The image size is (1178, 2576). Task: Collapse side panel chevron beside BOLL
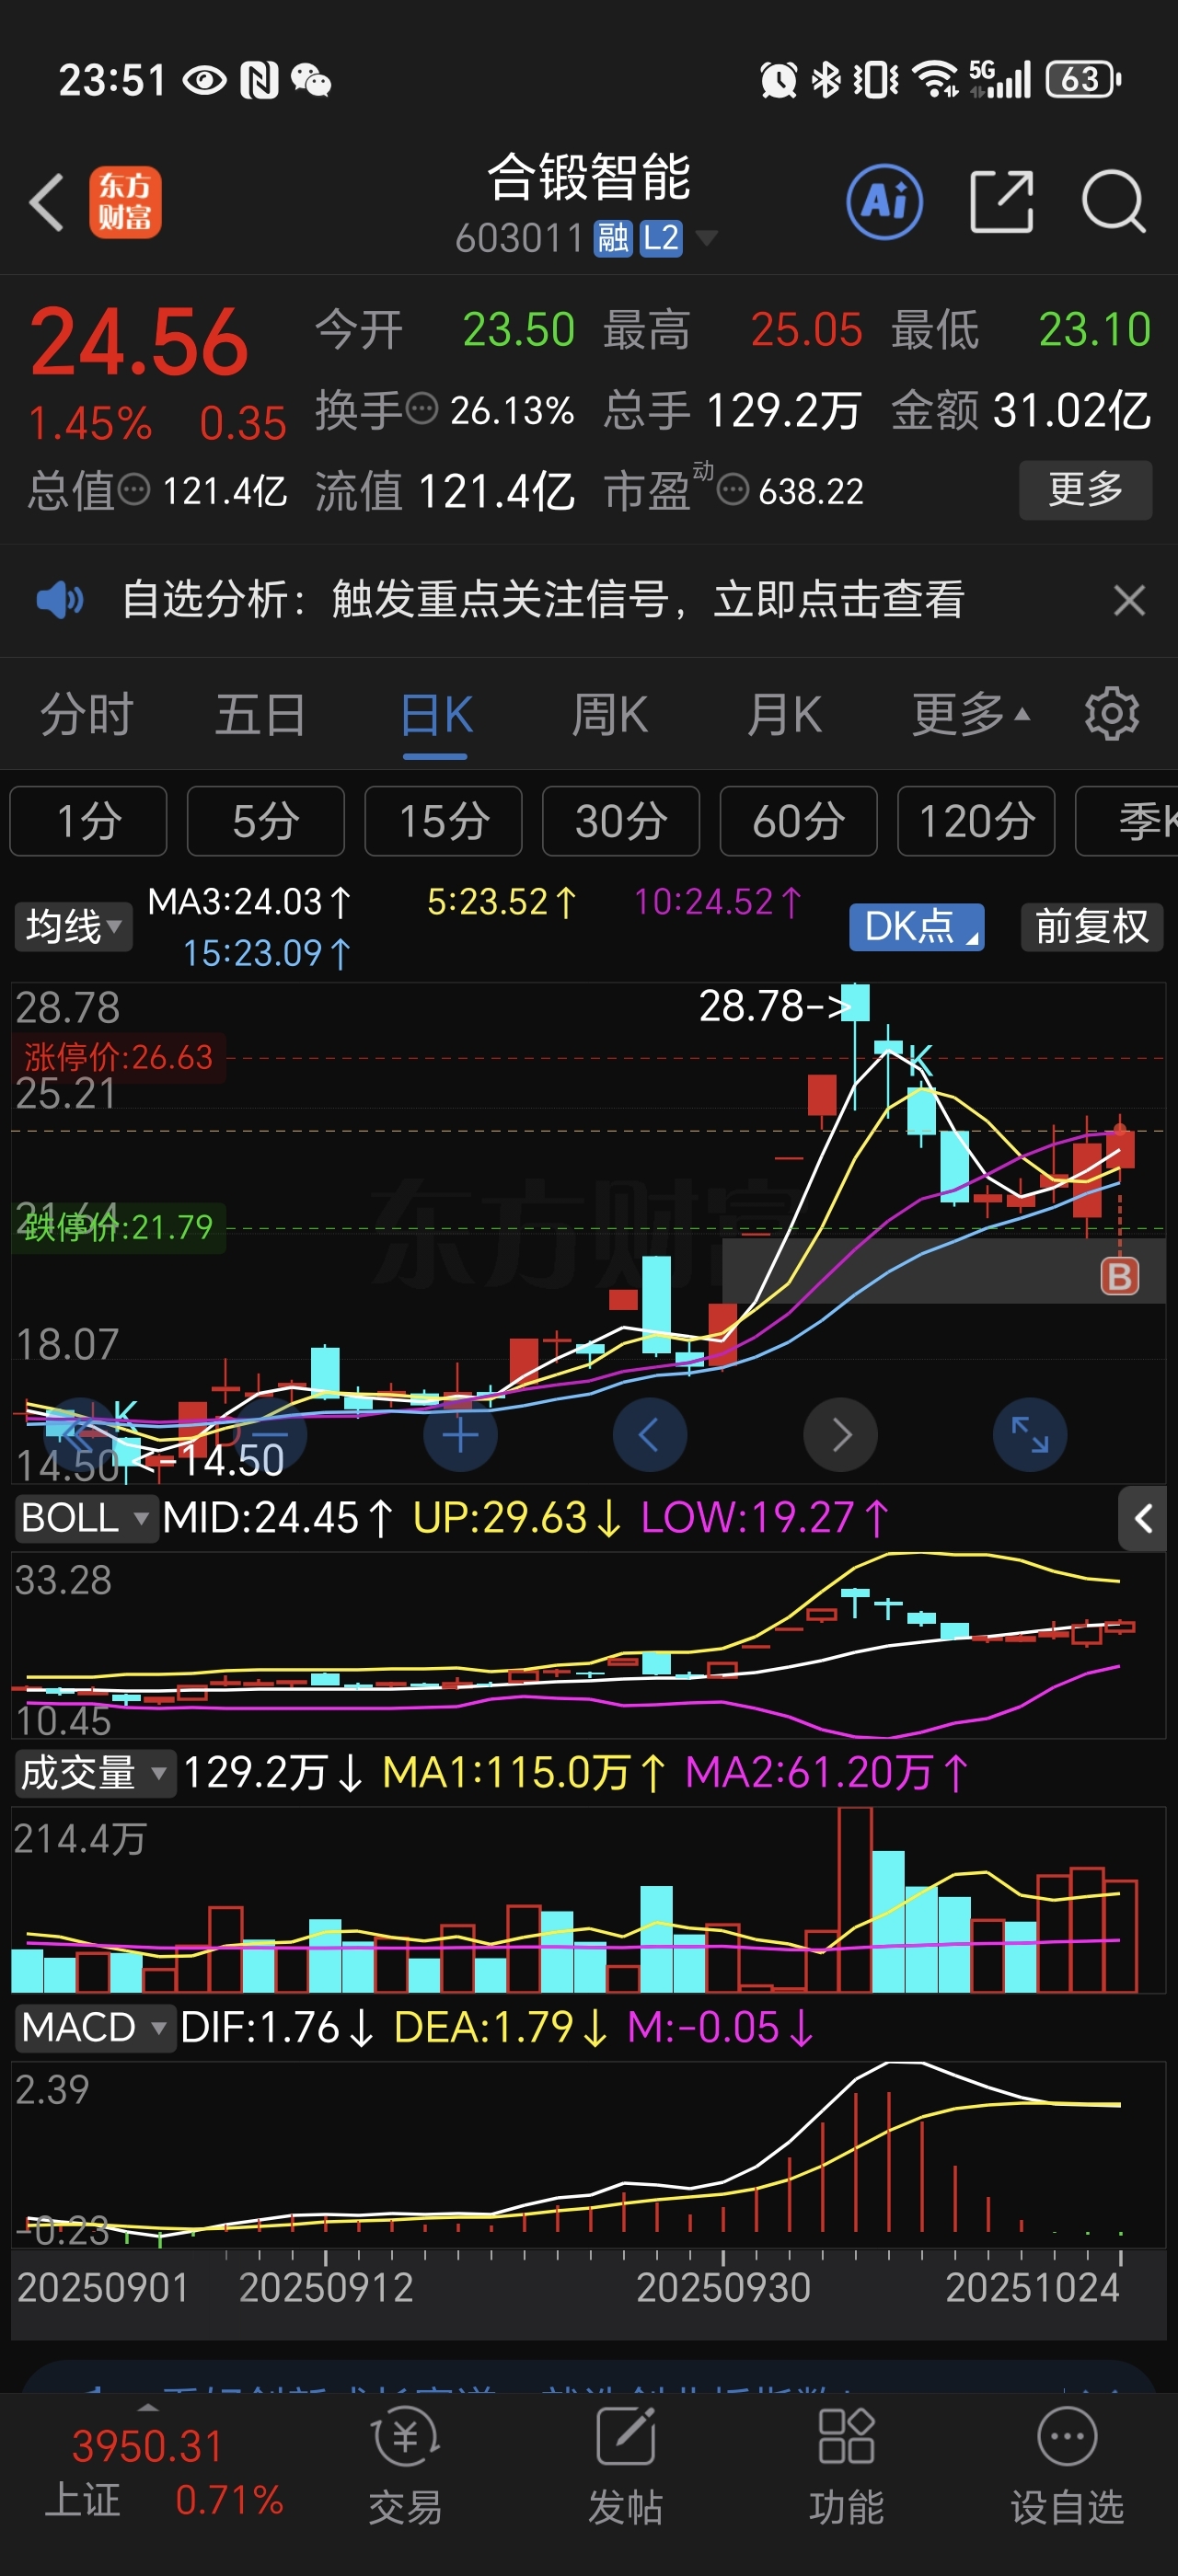tap(1142, 1519)
